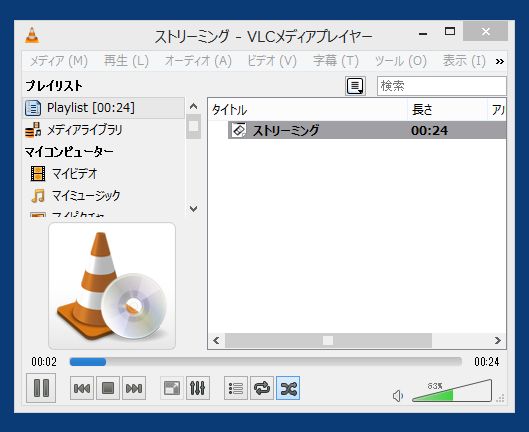Open extended settings equalizer icon
529x432 pixels.
coord(198,388)
